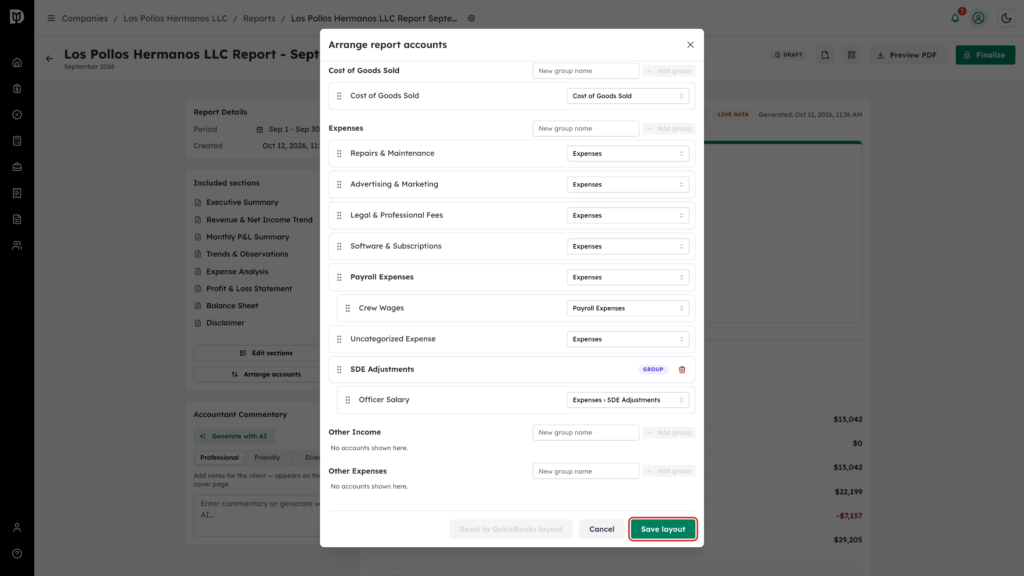Image resolution: width=1024 pixels, height=576 pixels.
Task: Grab the drag handle for Repairs & Maintenance
Action: (x=339, y=153)
